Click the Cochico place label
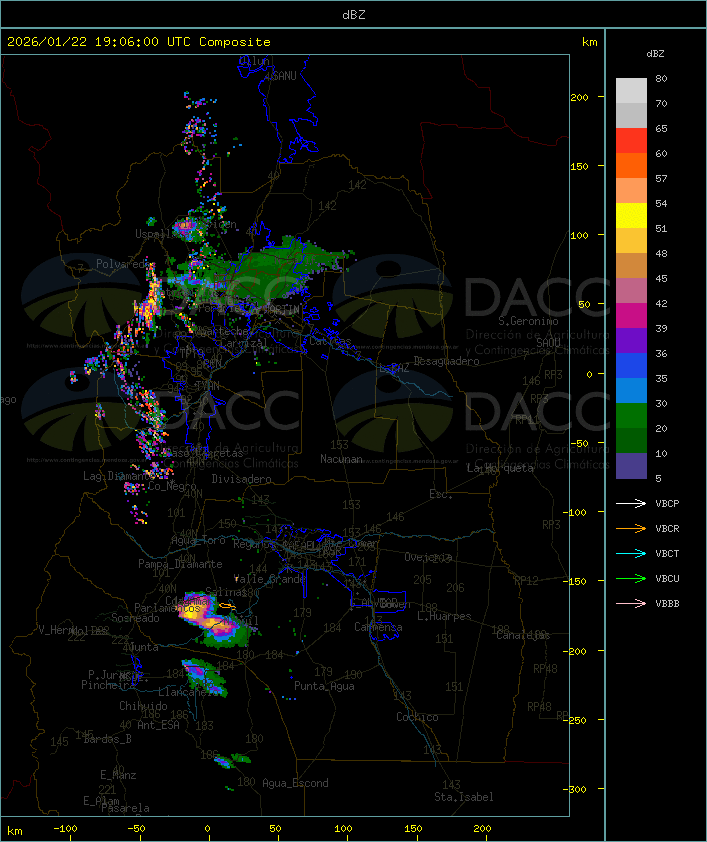Viewport: 707px width, 842px height. pos(417,717)
